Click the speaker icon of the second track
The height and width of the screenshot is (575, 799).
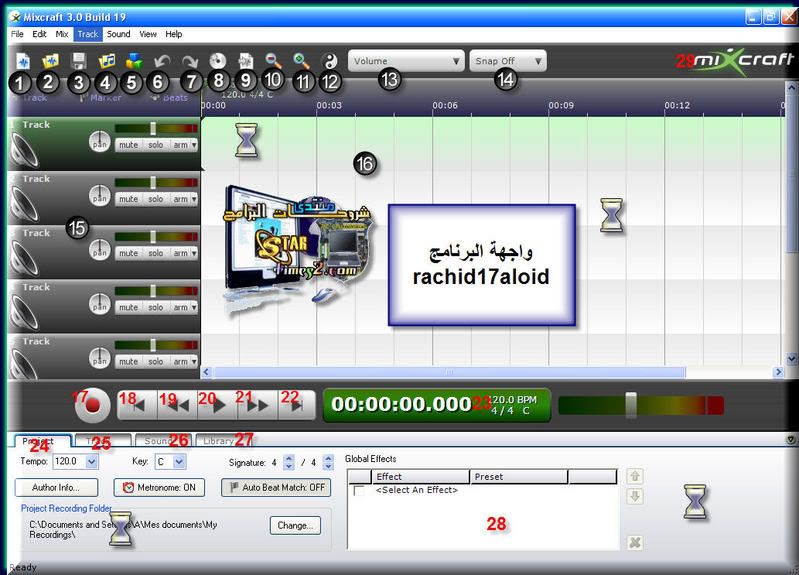coord(24,203)
